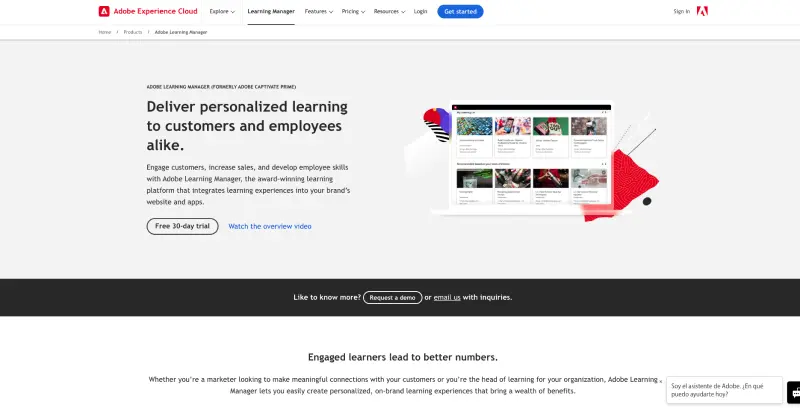Close the Adobe assistant chat popup
This screenshot has height=408, width=800.
coord(661,381)
